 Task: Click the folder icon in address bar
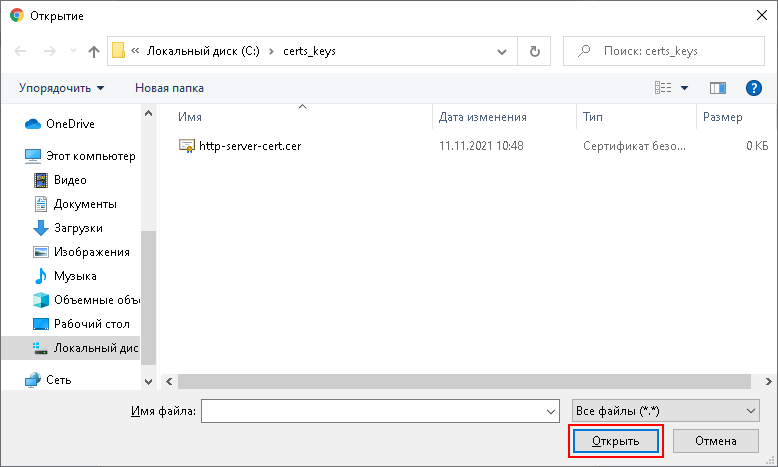click(x=118, y=51)
